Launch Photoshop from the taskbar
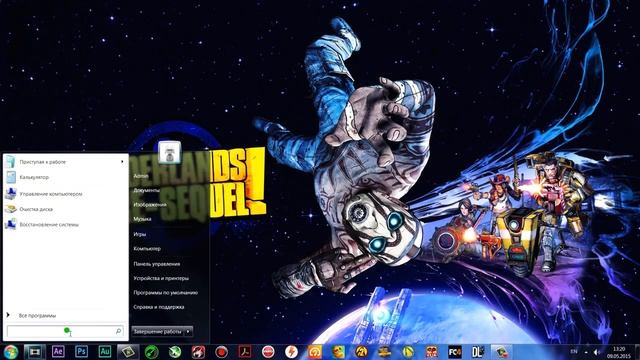 coord(82,351)
